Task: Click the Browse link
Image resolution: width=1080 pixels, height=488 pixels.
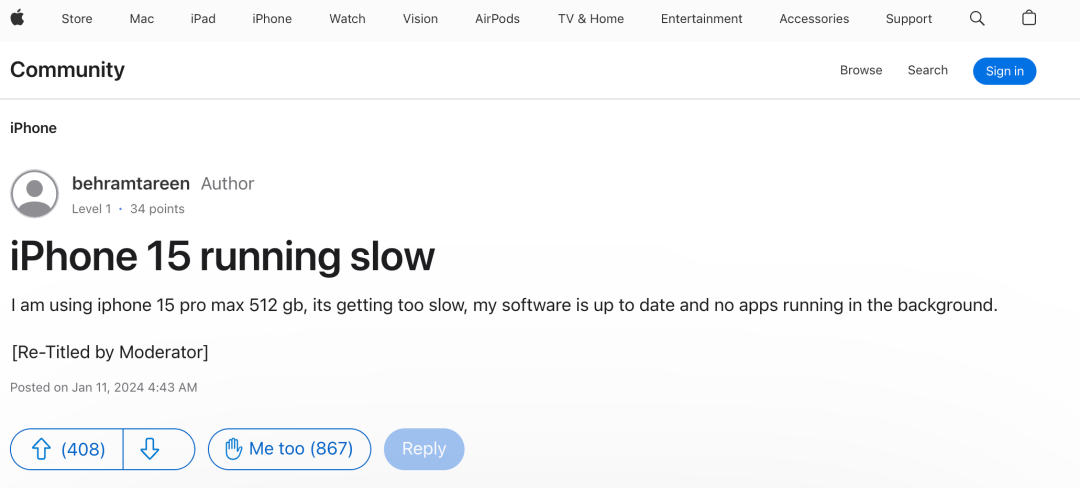Action: click(x=861, y=70)
